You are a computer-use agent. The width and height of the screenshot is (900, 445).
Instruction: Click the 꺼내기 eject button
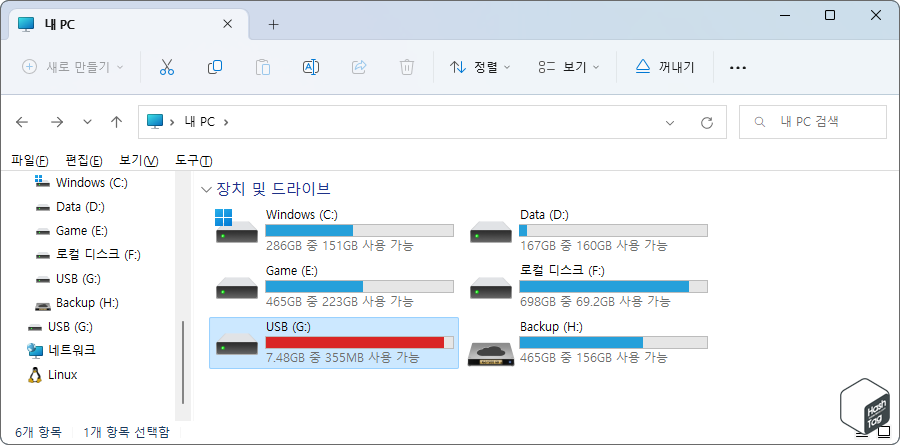tap(665, 67)
